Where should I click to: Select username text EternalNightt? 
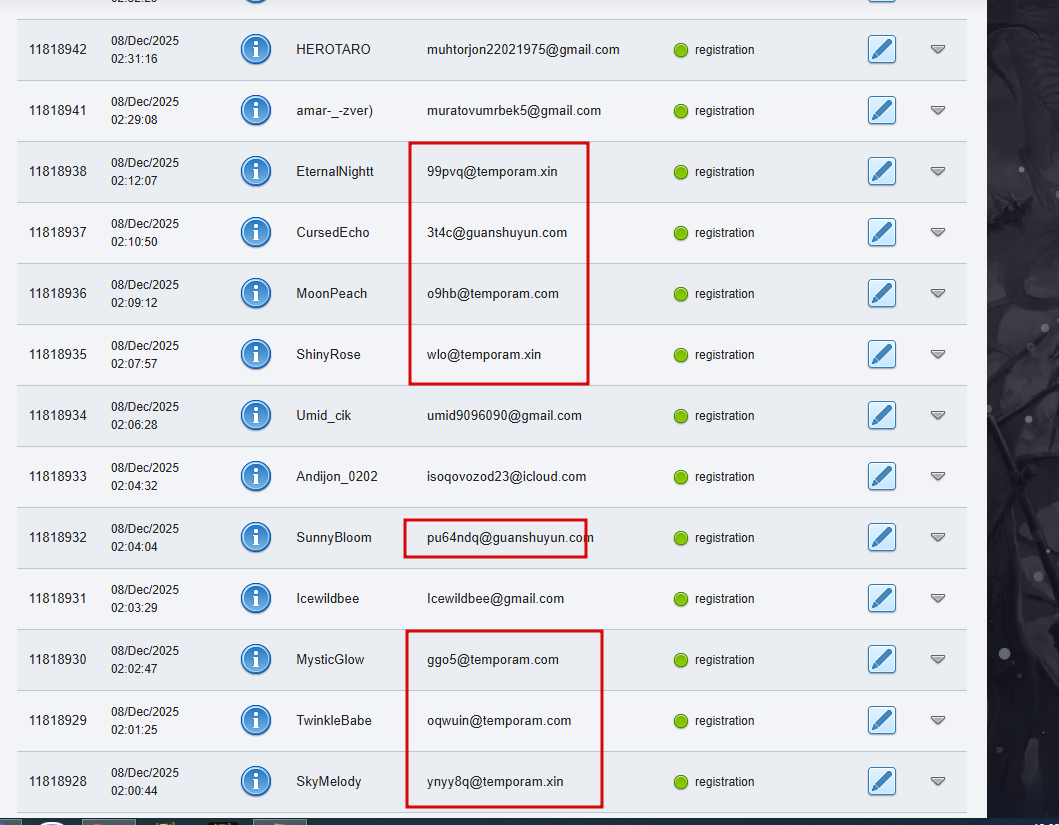334,171
